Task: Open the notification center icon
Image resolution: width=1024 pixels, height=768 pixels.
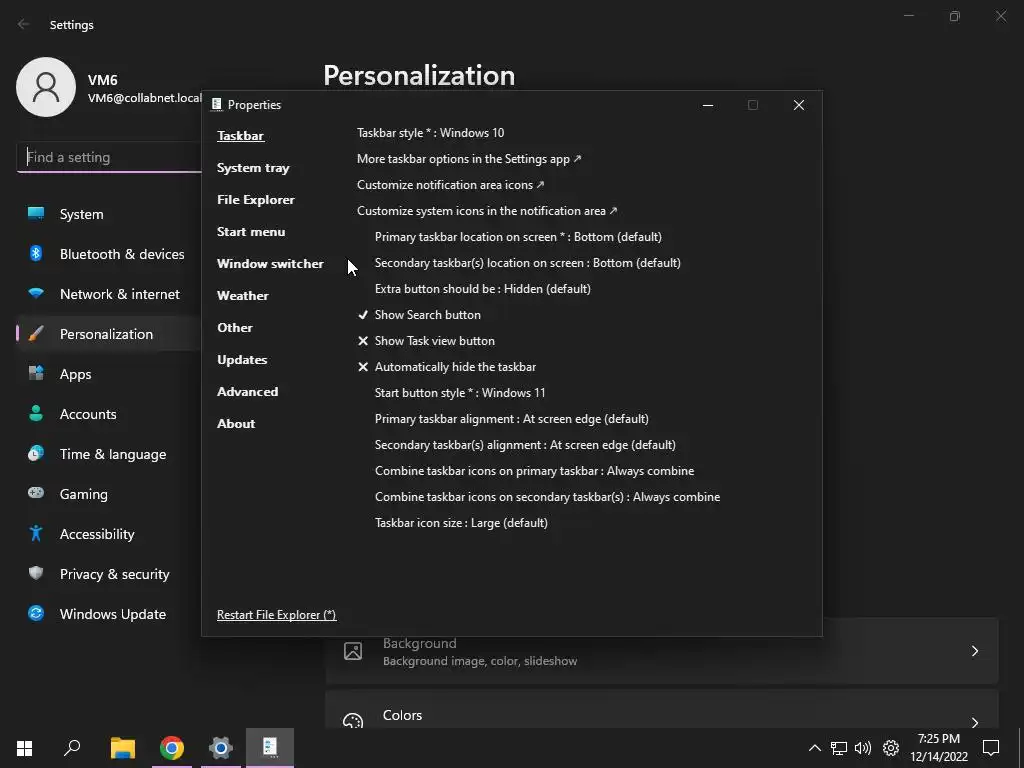Action: coord(991,748)
